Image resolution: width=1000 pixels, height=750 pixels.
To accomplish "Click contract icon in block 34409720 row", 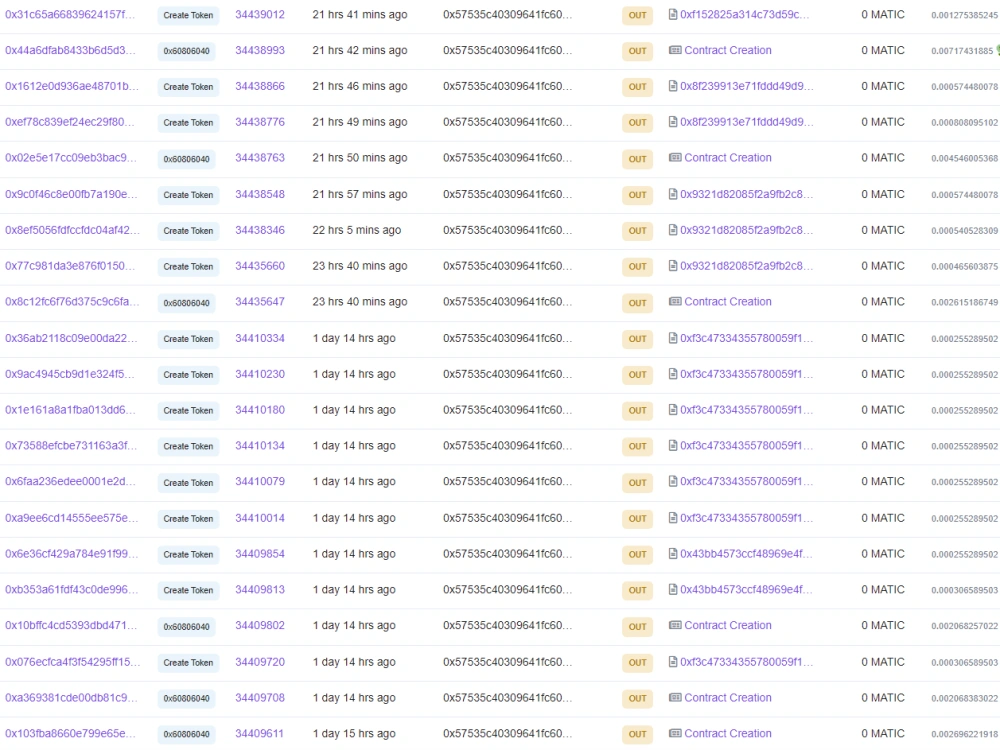I will 673,662.
